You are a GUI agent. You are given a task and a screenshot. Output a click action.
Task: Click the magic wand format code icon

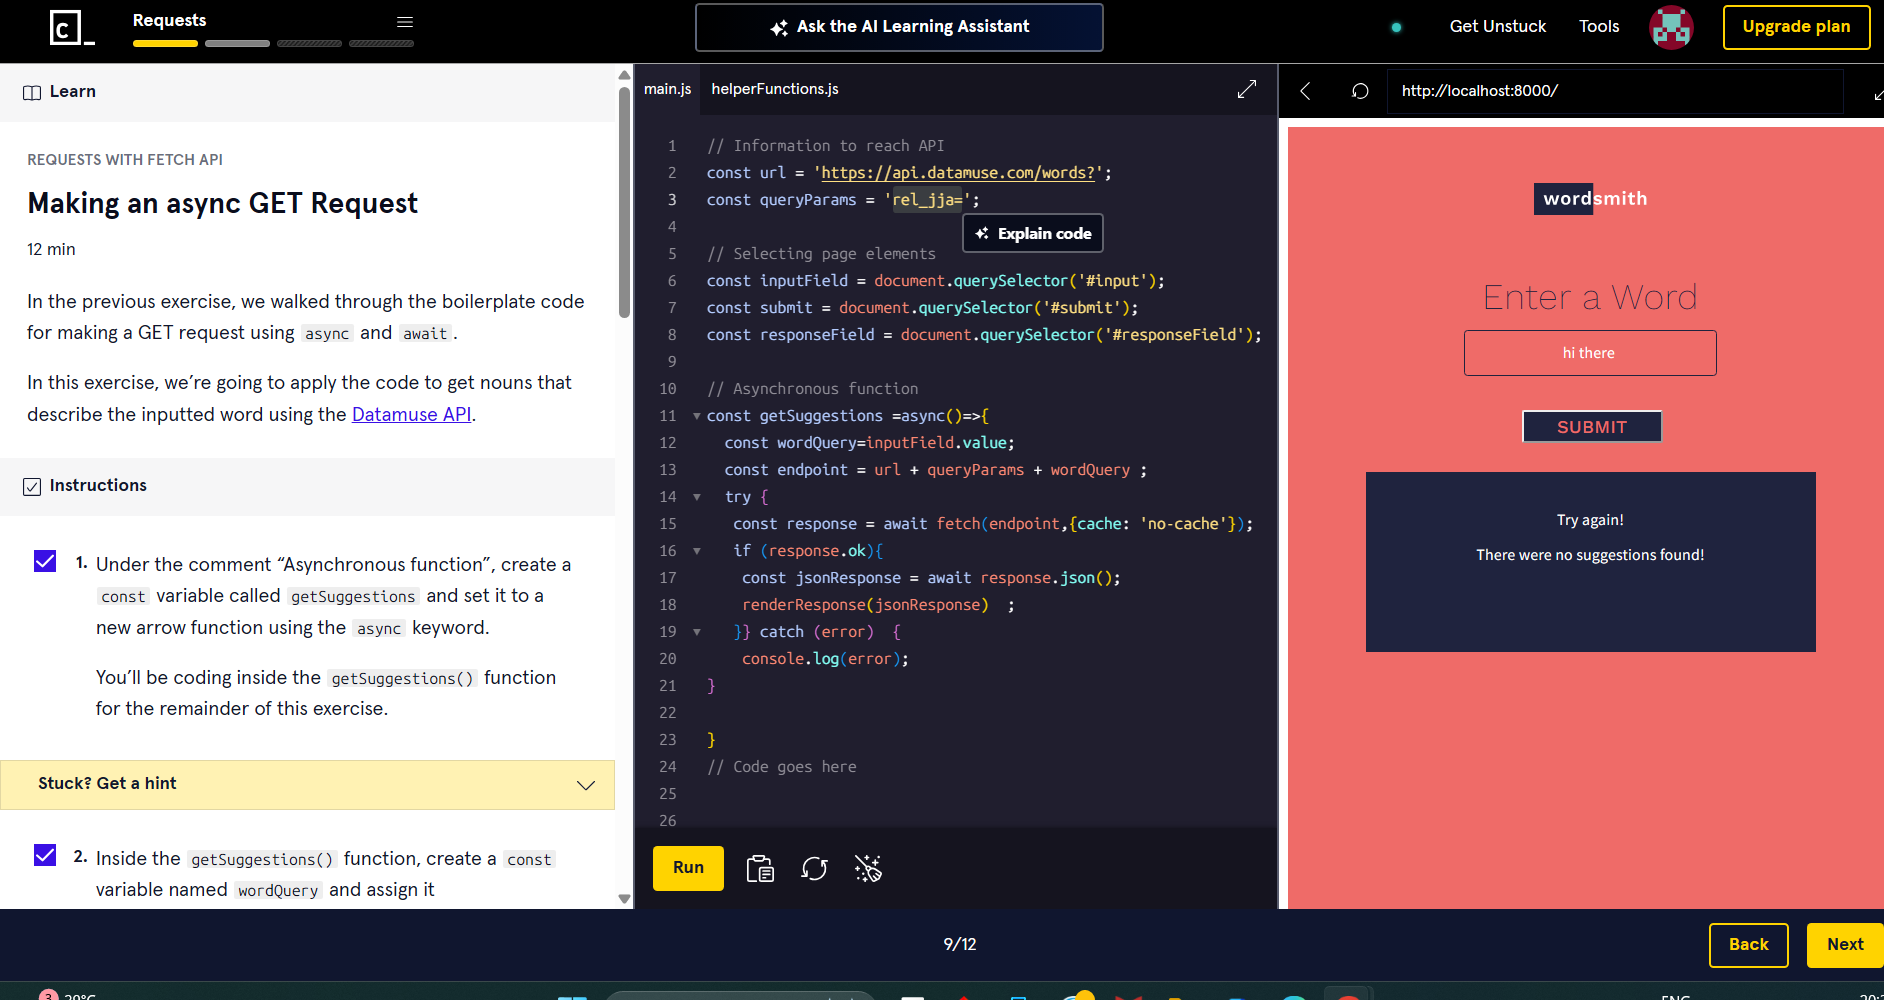click(868, 868)
